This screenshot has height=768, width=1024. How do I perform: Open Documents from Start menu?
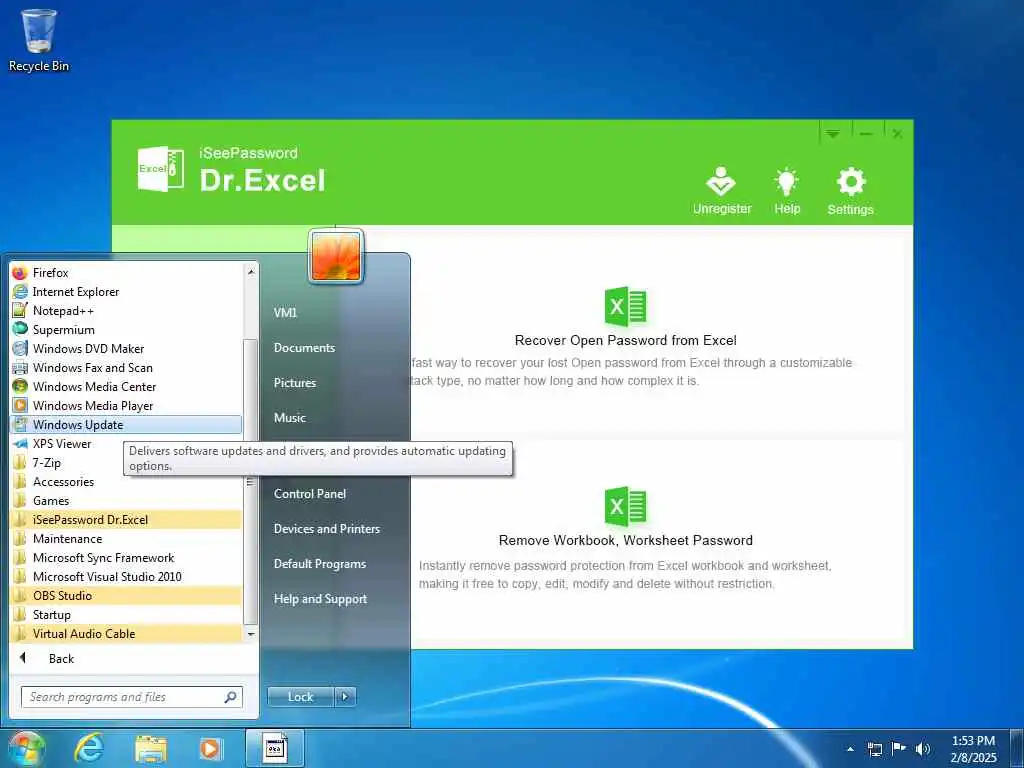pyautogui.click(x=304, y=347)
